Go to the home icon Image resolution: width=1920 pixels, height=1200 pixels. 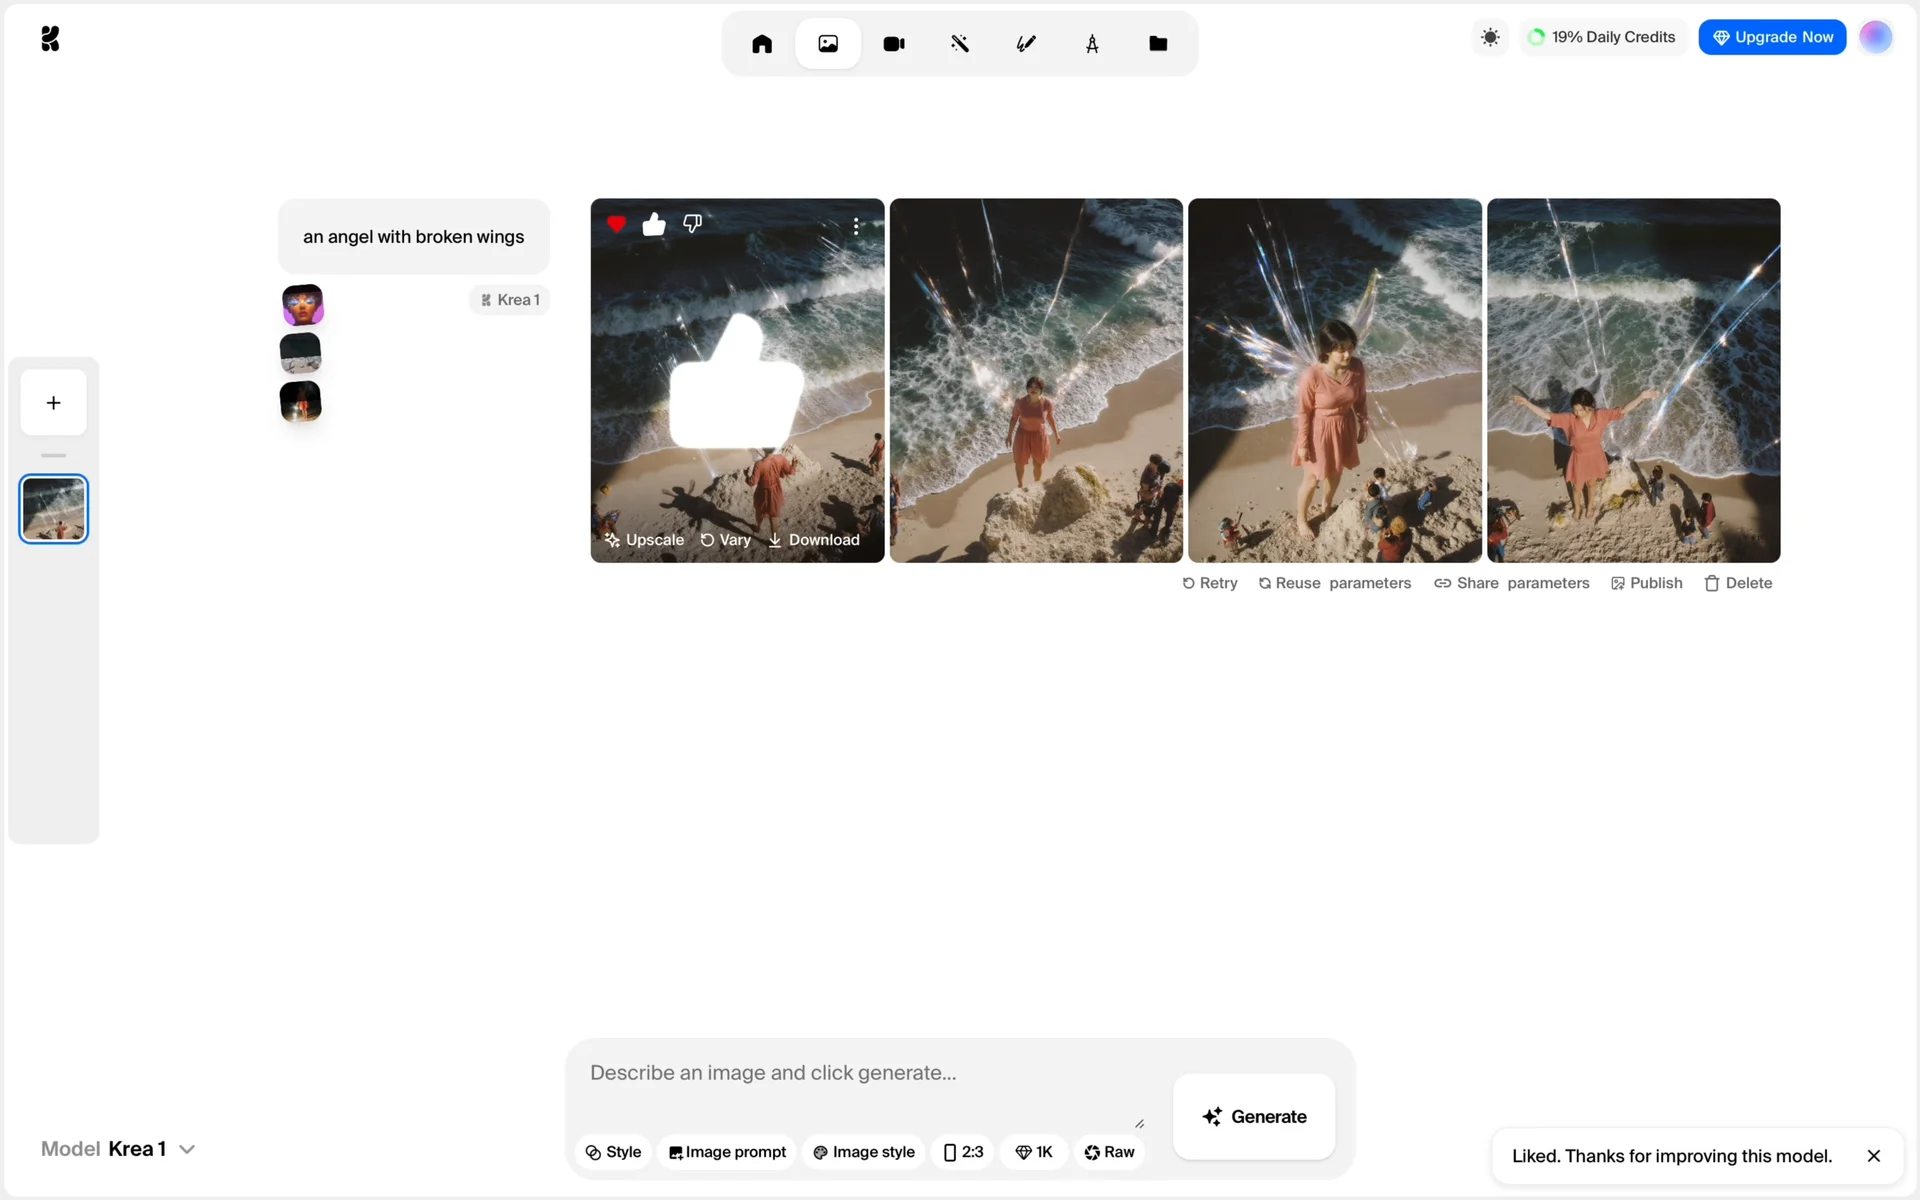(x=762, y=44)
